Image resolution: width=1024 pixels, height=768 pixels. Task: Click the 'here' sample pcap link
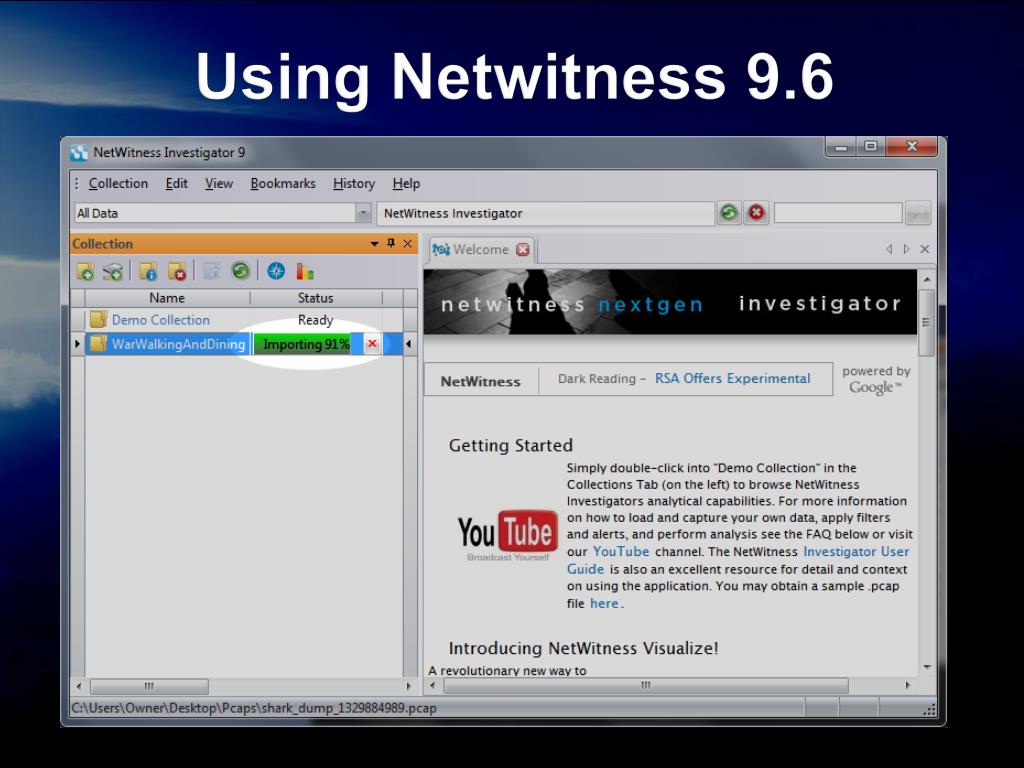click(604, 603)
